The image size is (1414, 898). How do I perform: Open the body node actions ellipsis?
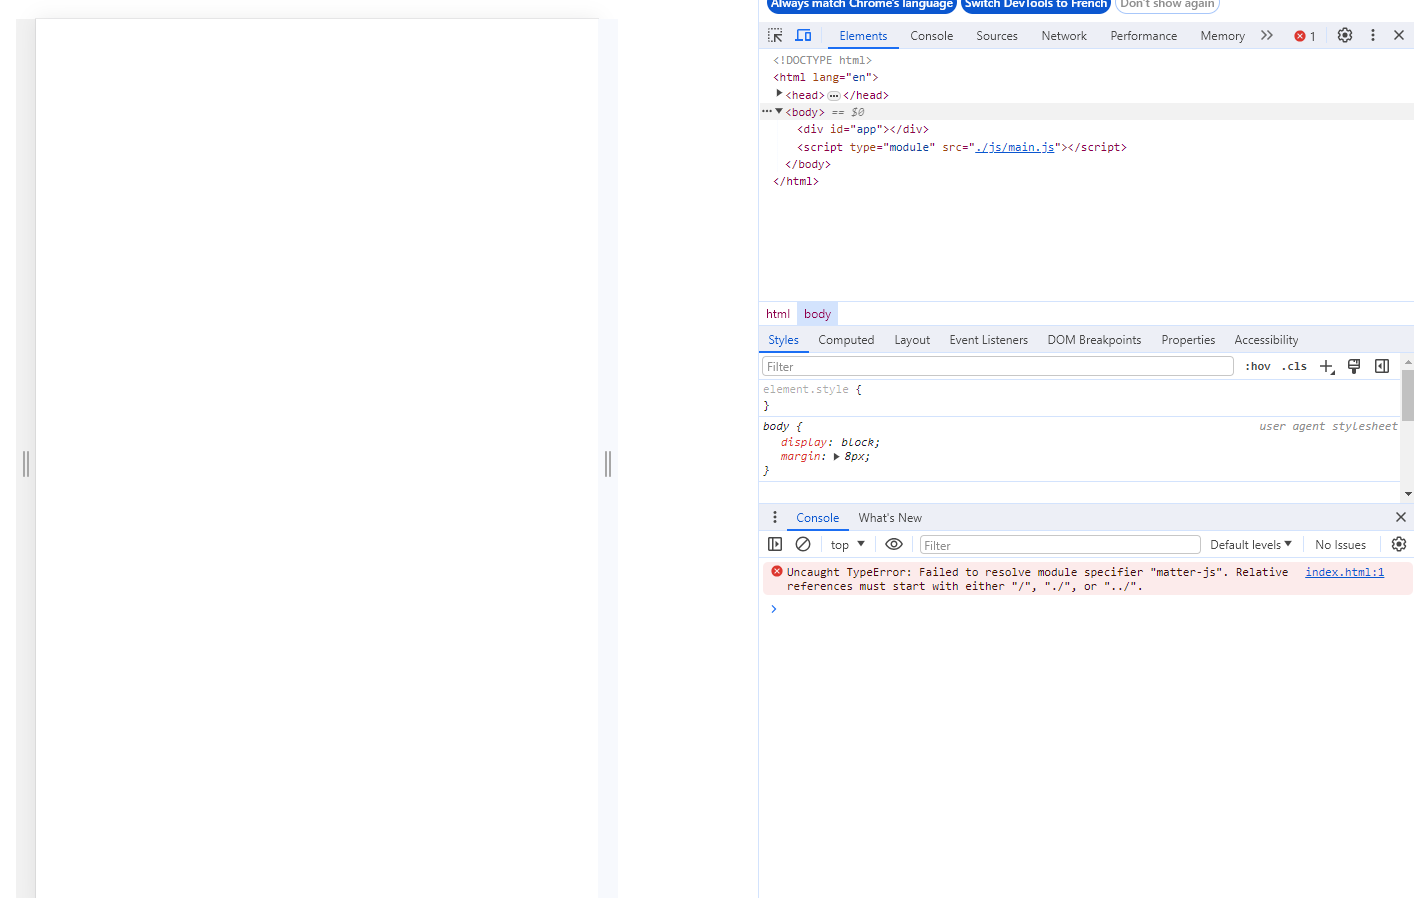click(x=767, y=111)
